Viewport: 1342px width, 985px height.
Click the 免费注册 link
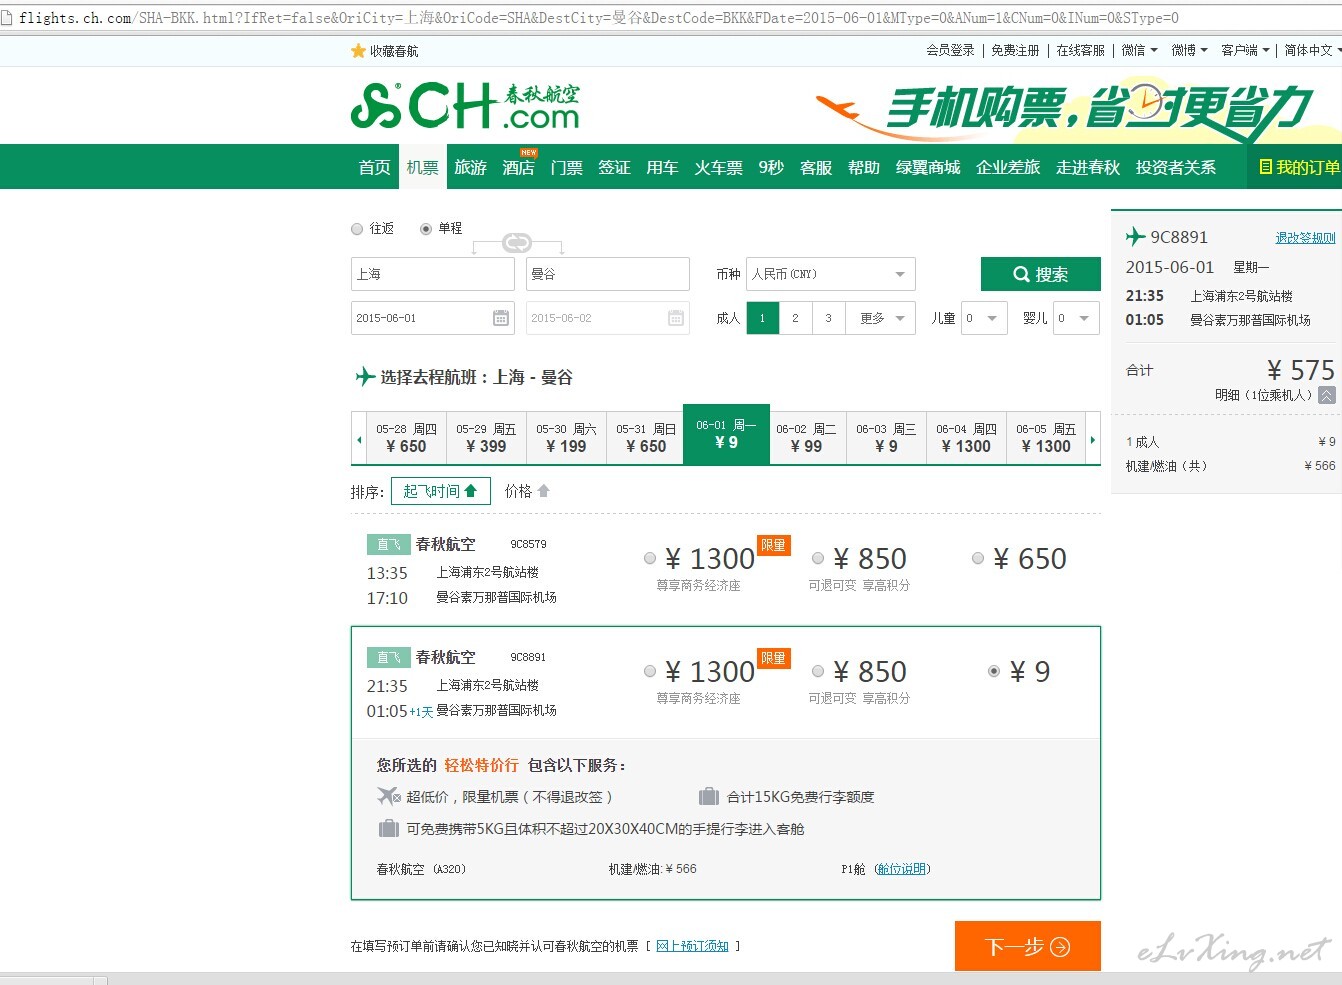(1015, 50)
